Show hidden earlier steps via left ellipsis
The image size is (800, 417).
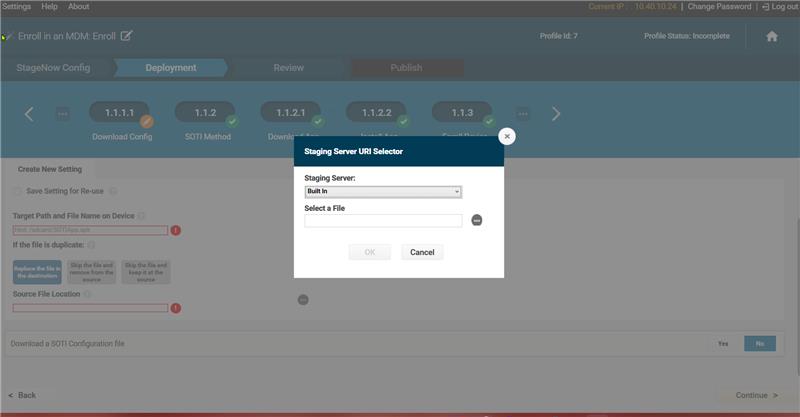coord(63,114)
